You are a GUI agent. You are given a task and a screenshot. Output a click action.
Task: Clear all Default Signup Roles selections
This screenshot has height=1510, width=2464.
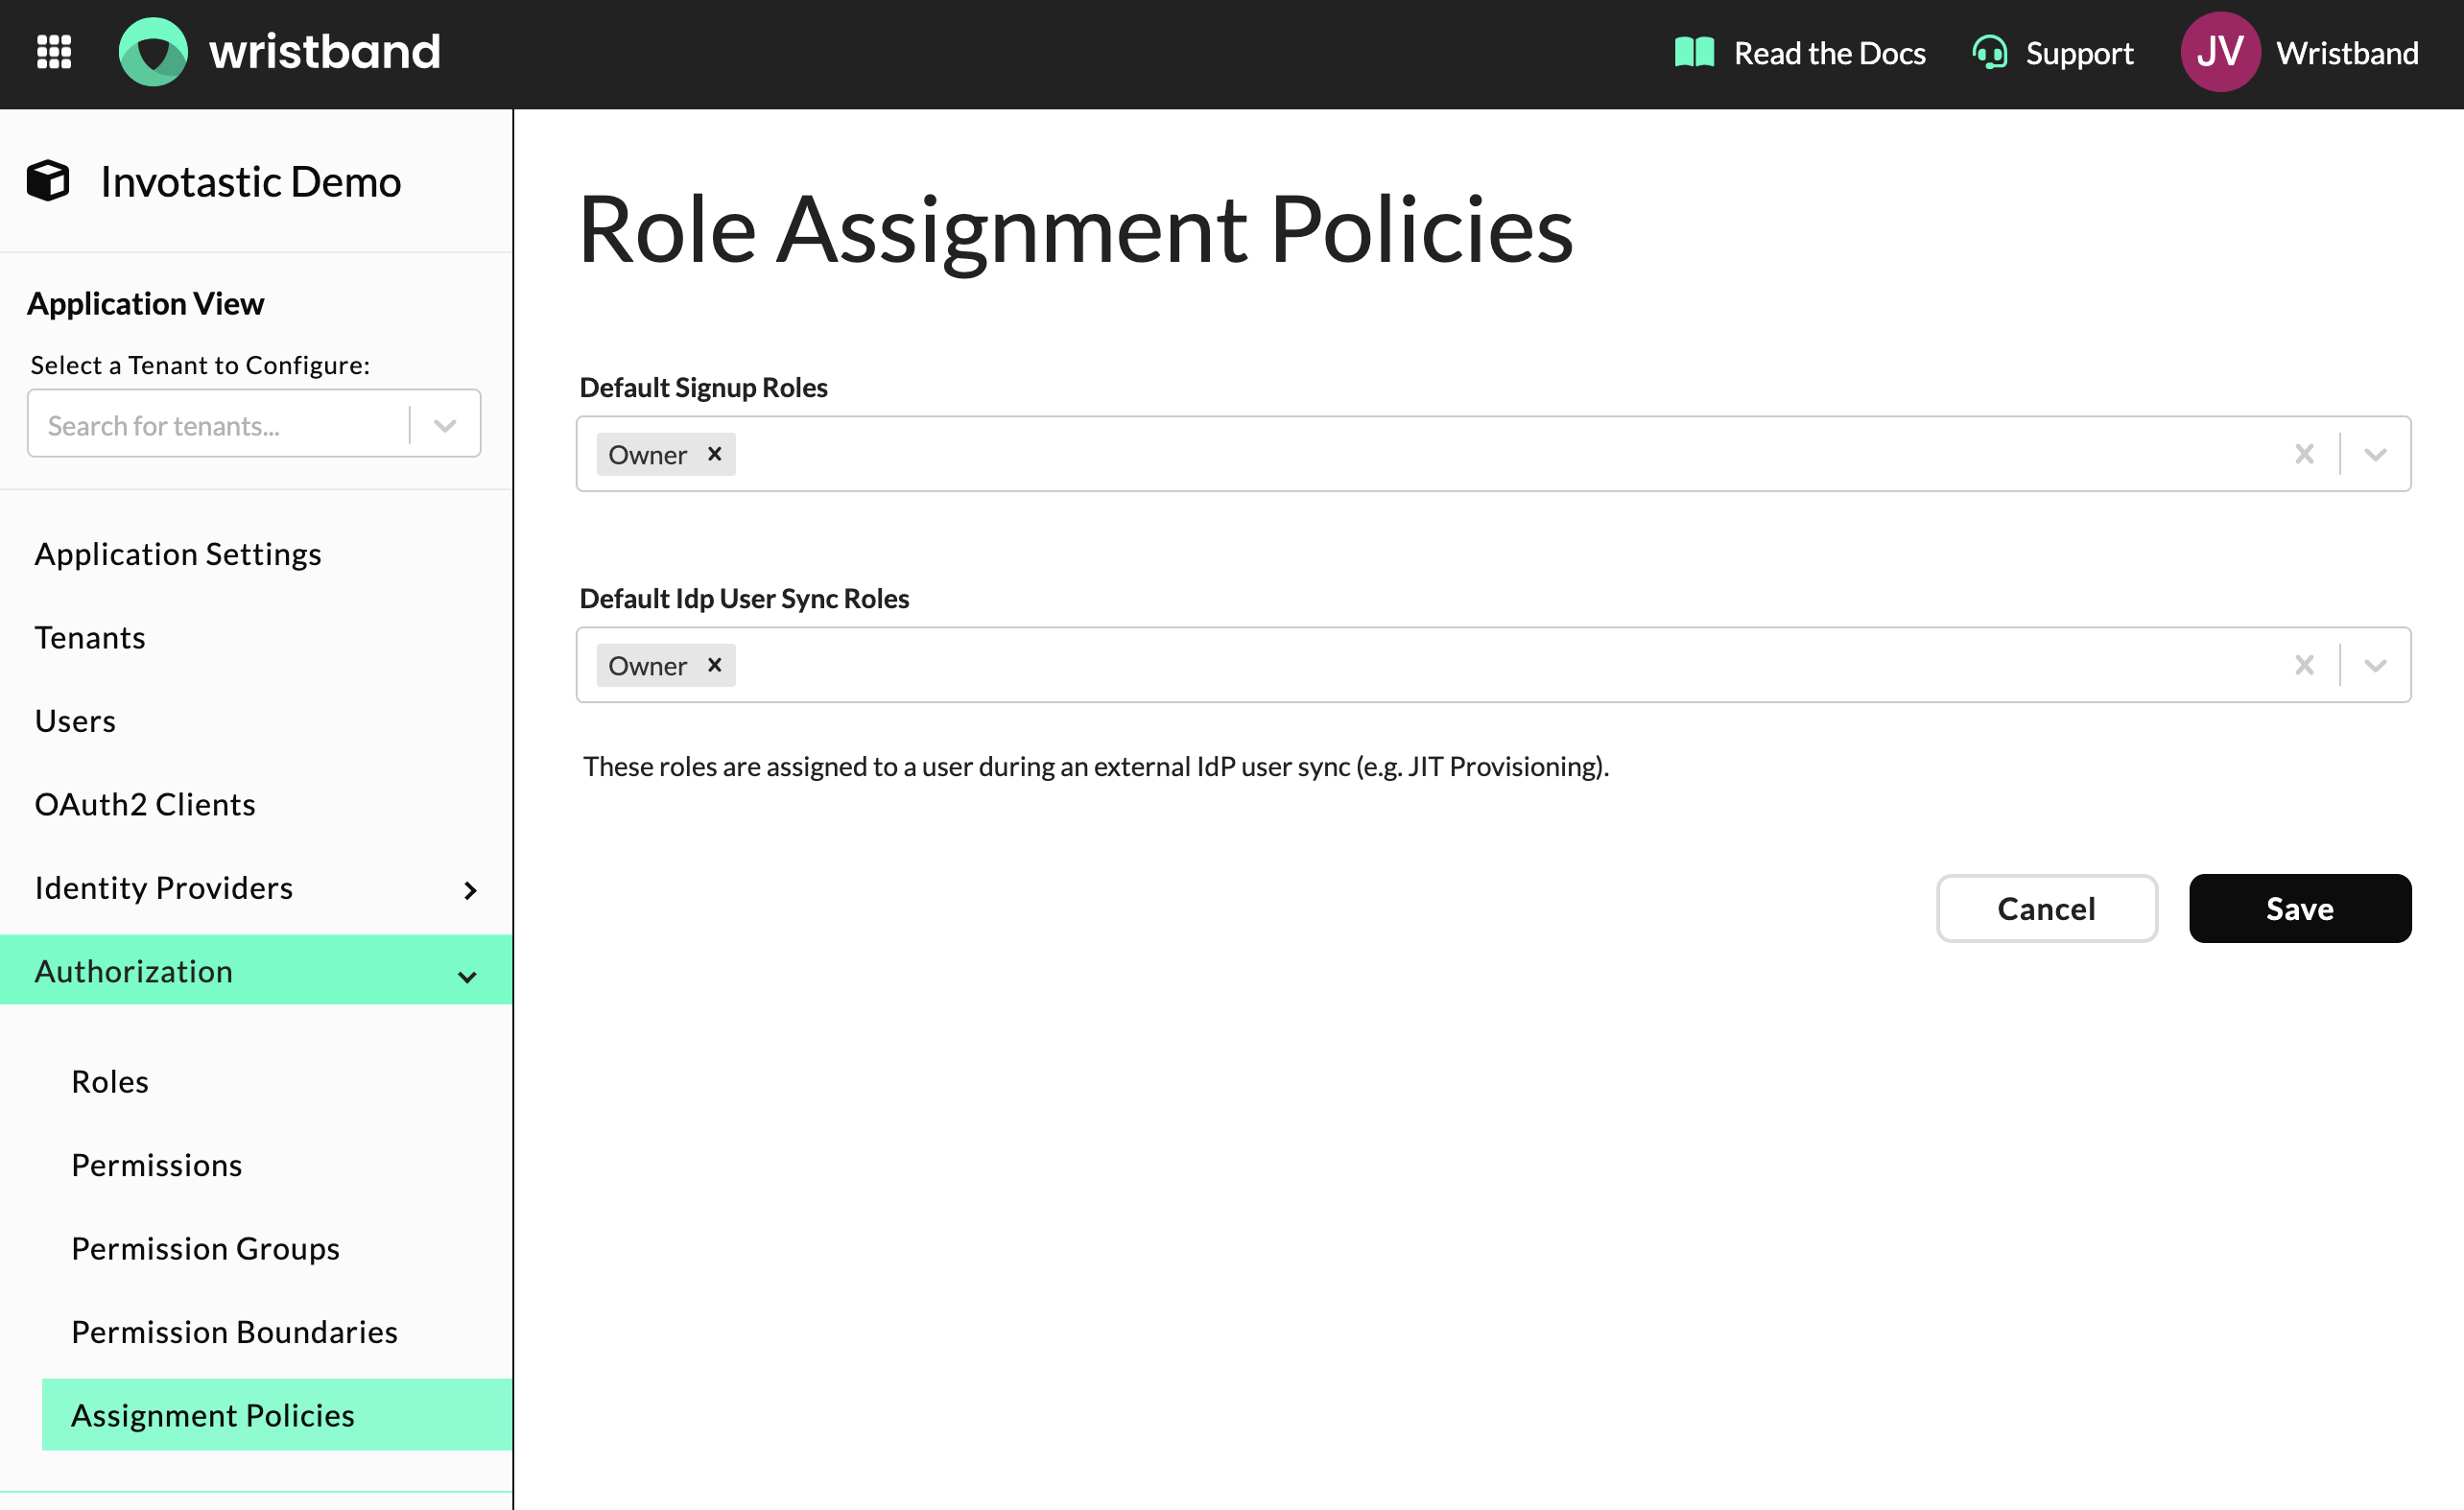point(2304,454)
